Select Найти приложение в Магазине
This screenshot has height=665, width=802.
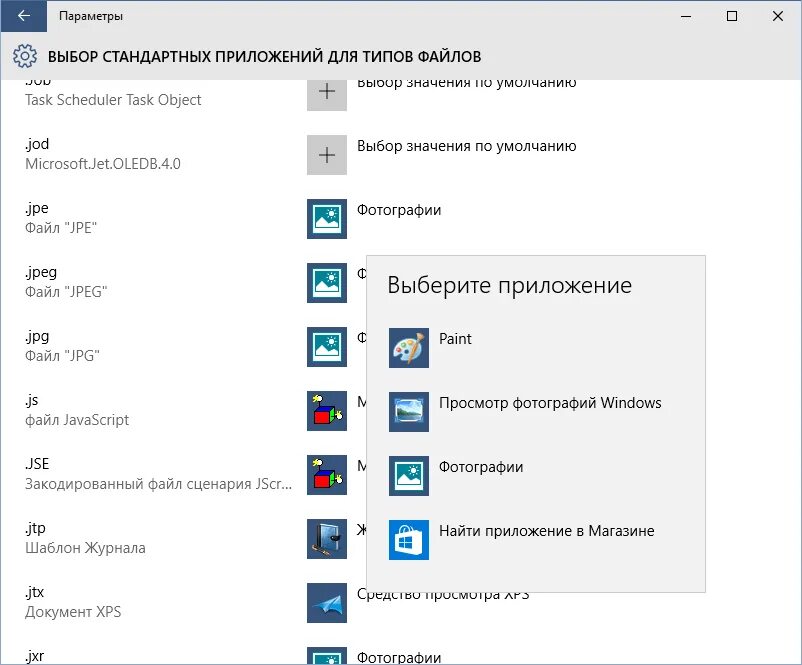(x=546, y=531)
